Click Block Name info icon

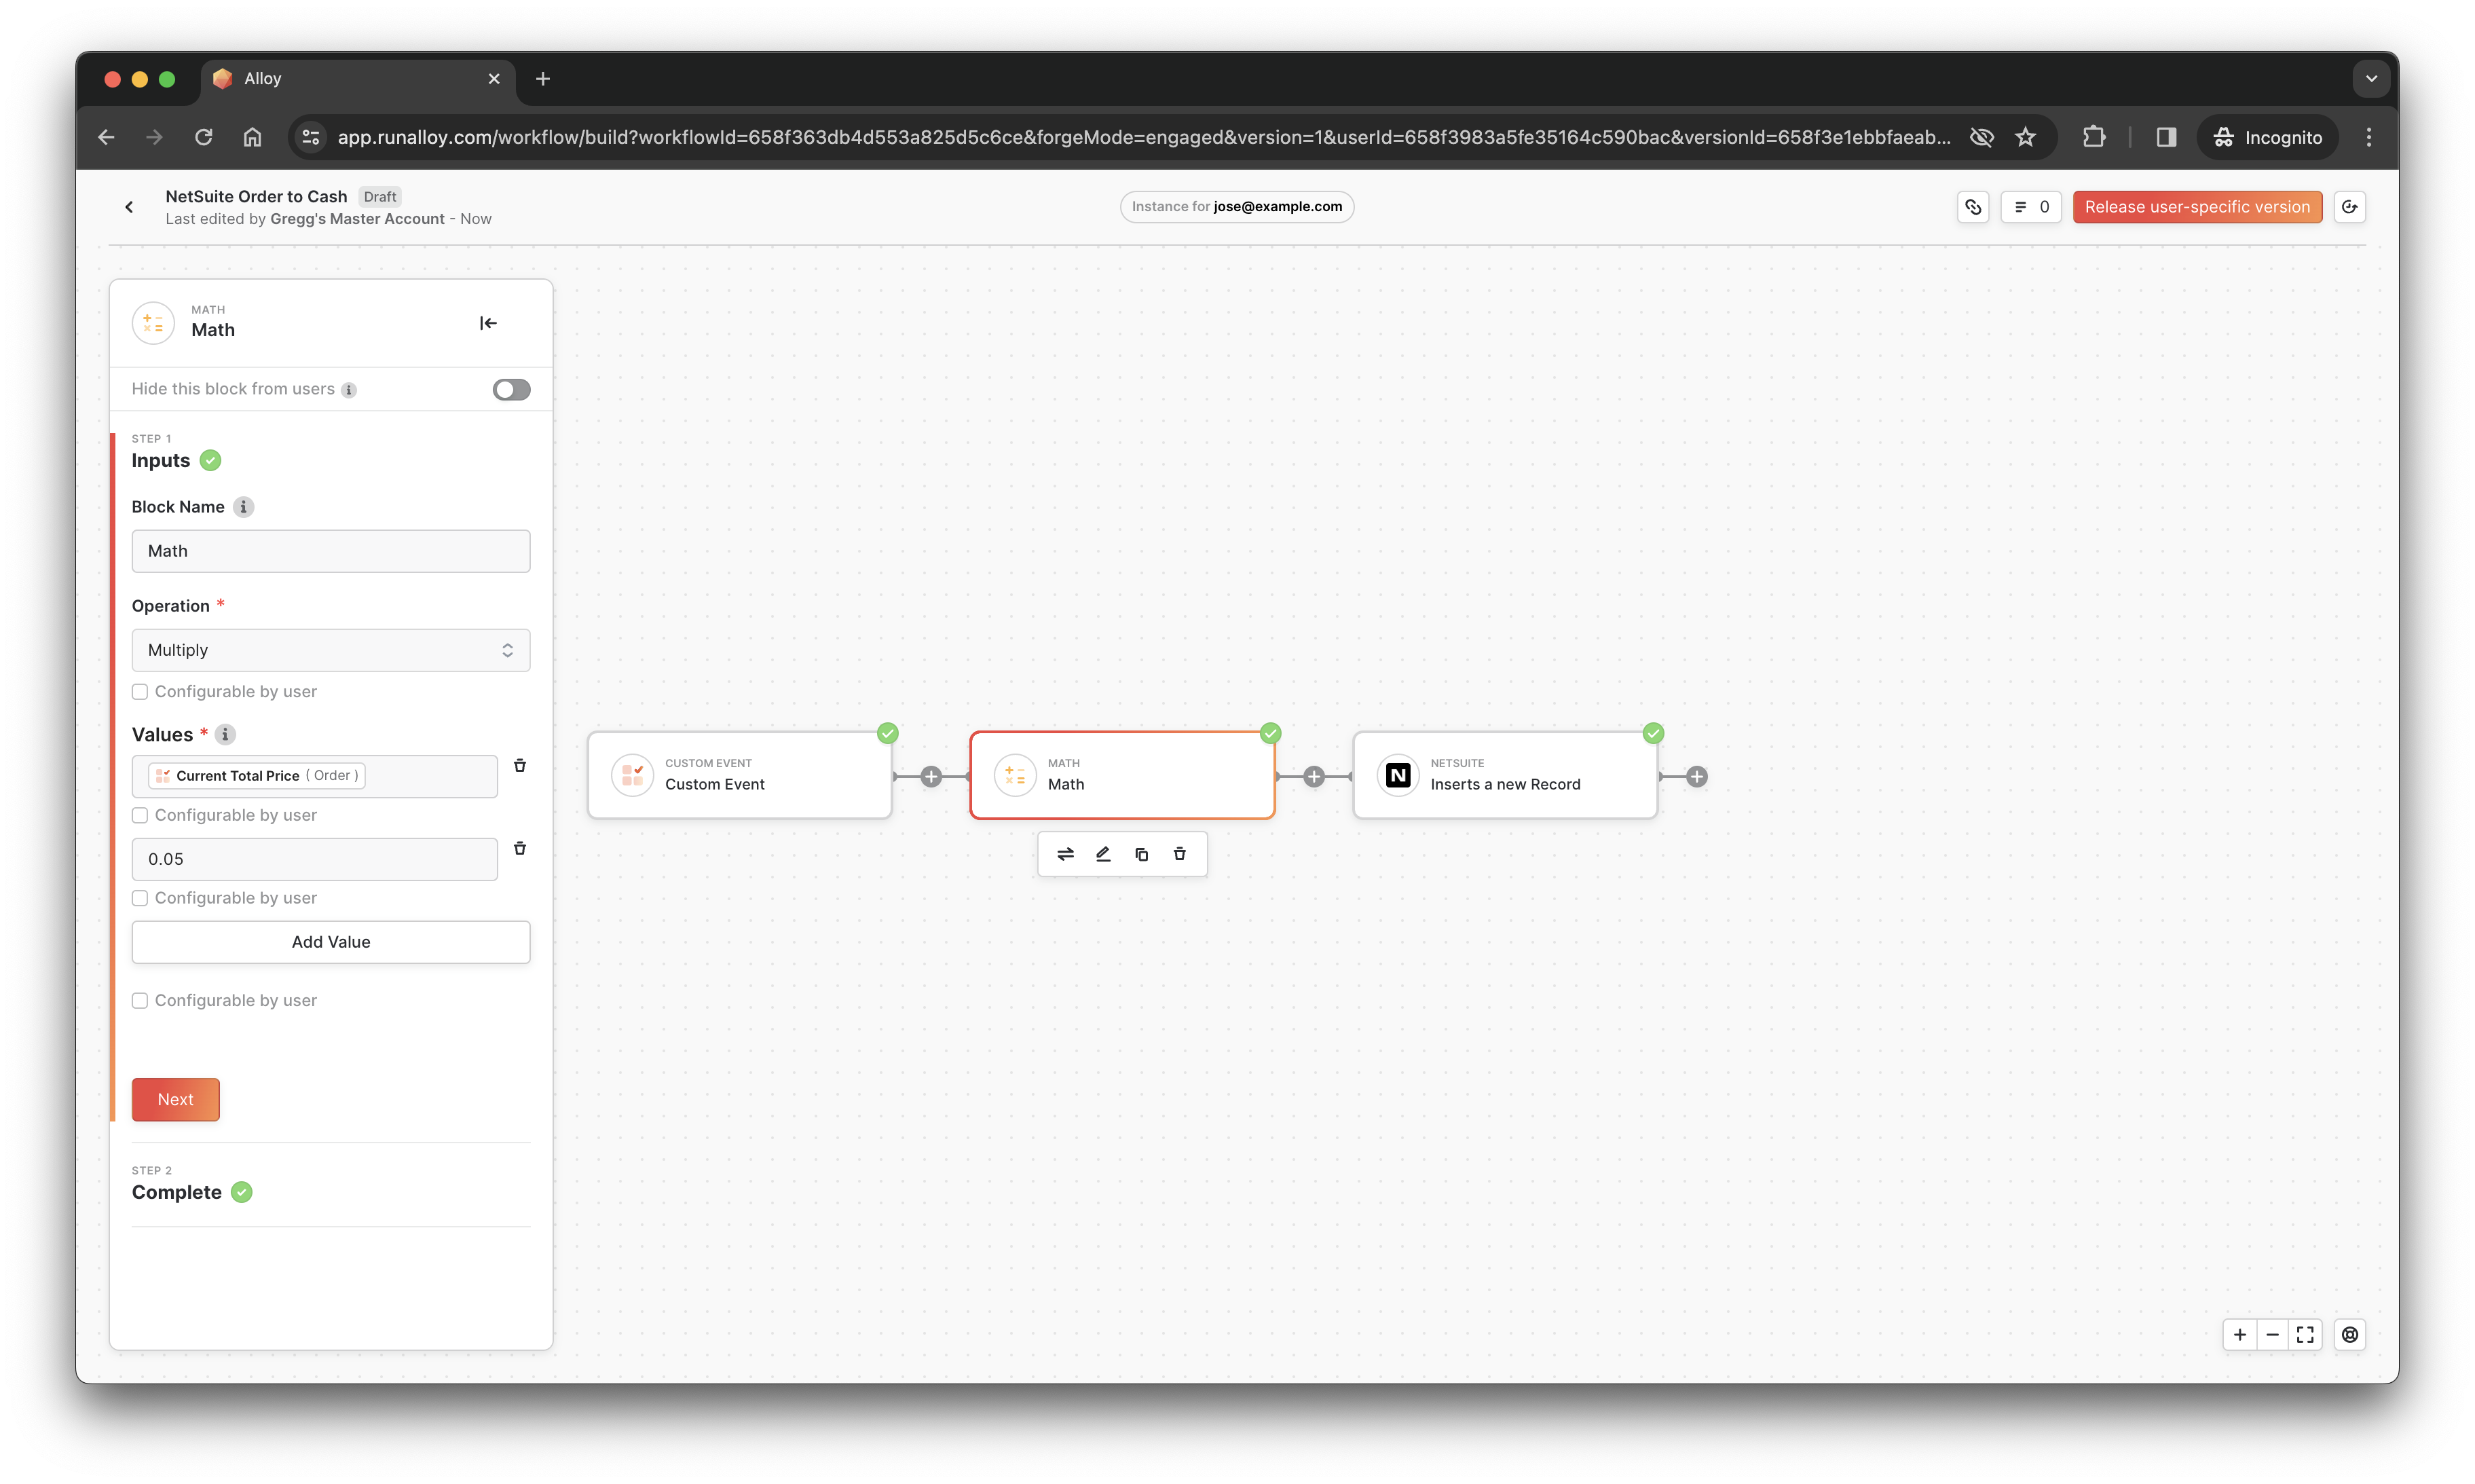tap(243, 507)
